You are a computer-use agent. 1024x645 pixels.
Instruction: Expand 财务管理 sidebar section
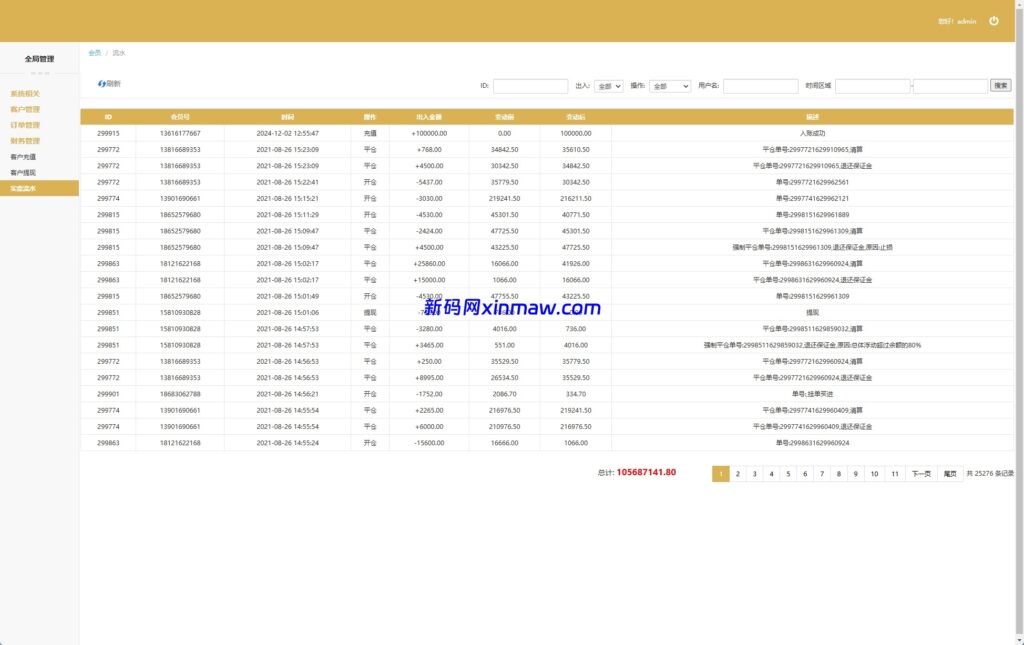click(25, 141)
